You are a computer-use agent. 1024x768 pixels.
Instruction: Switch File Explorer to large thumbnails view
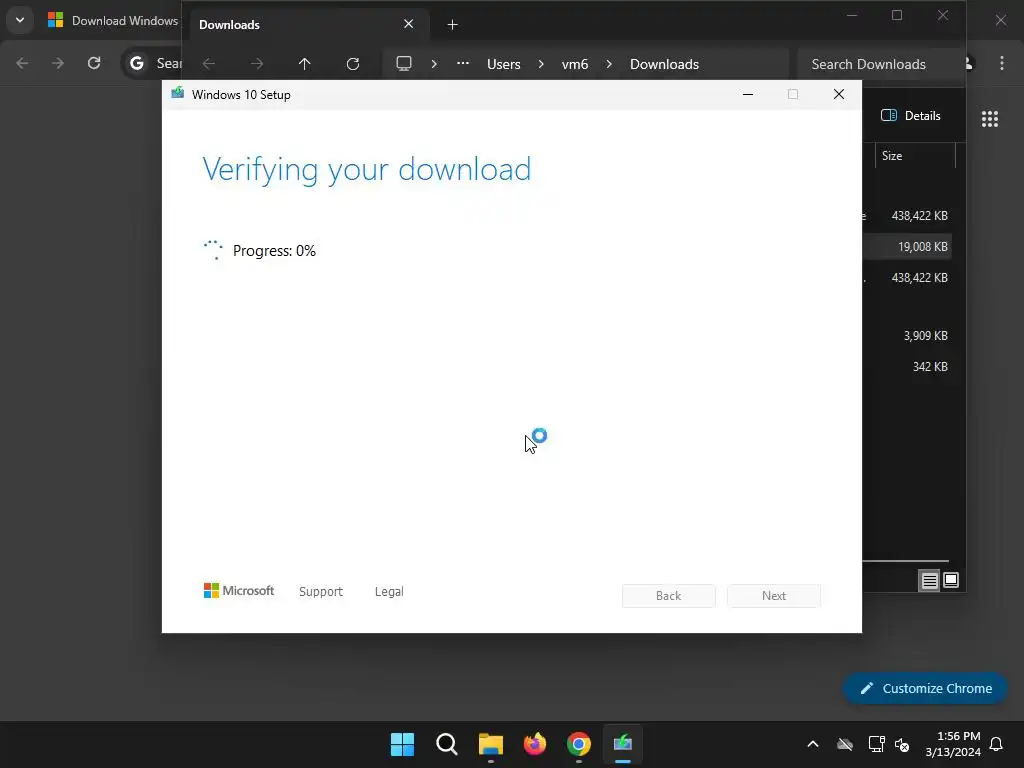[x=951, y=580]
